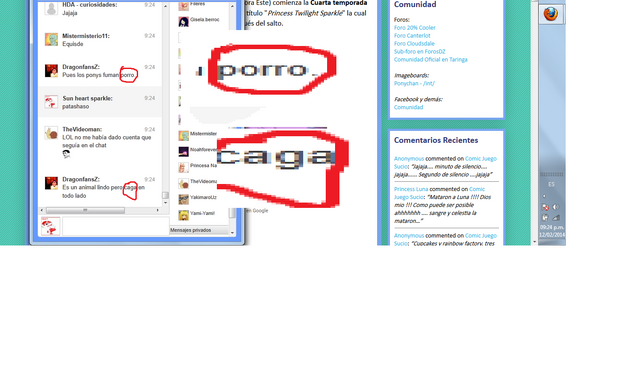Select Gisela berroc avatar in user list
640x391 pixels.
coord(184,21)
